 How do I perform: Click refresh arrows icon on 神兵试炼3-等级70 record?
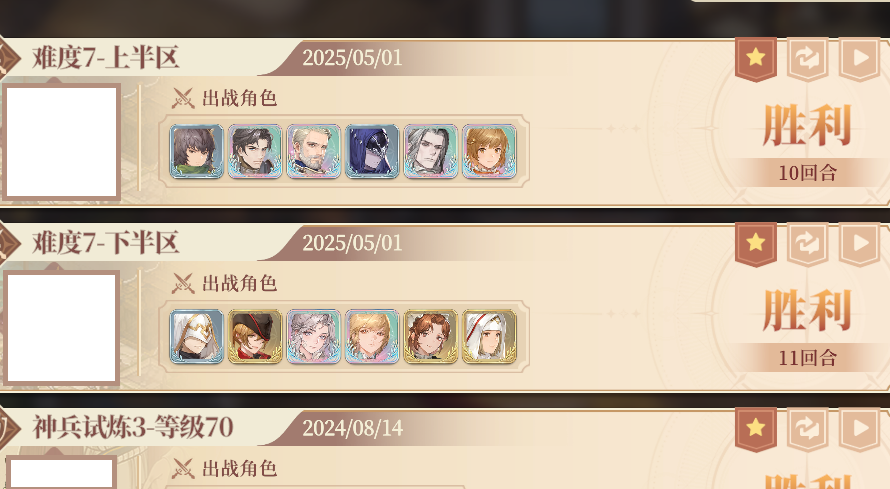pyautogui.click(x=807, y=429)
